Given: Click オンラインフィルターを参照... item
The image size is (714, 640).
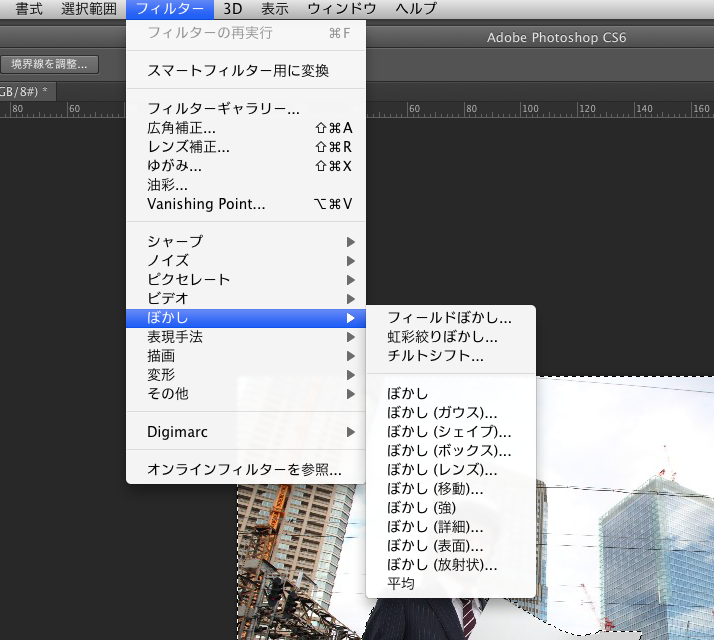Looking at the screenshot, I should click(x=244, y=469).
